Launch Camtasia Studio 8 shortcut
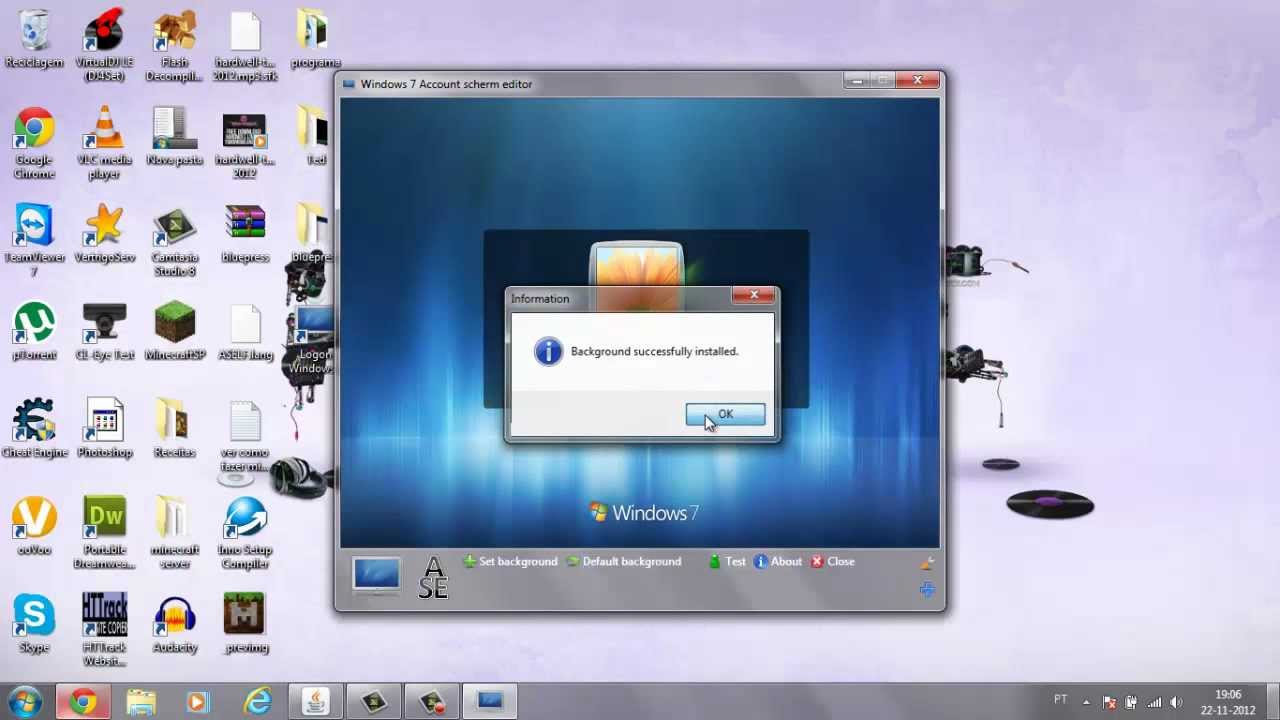The height and width of the screenshot is (720, 1280). click(175, 241)
